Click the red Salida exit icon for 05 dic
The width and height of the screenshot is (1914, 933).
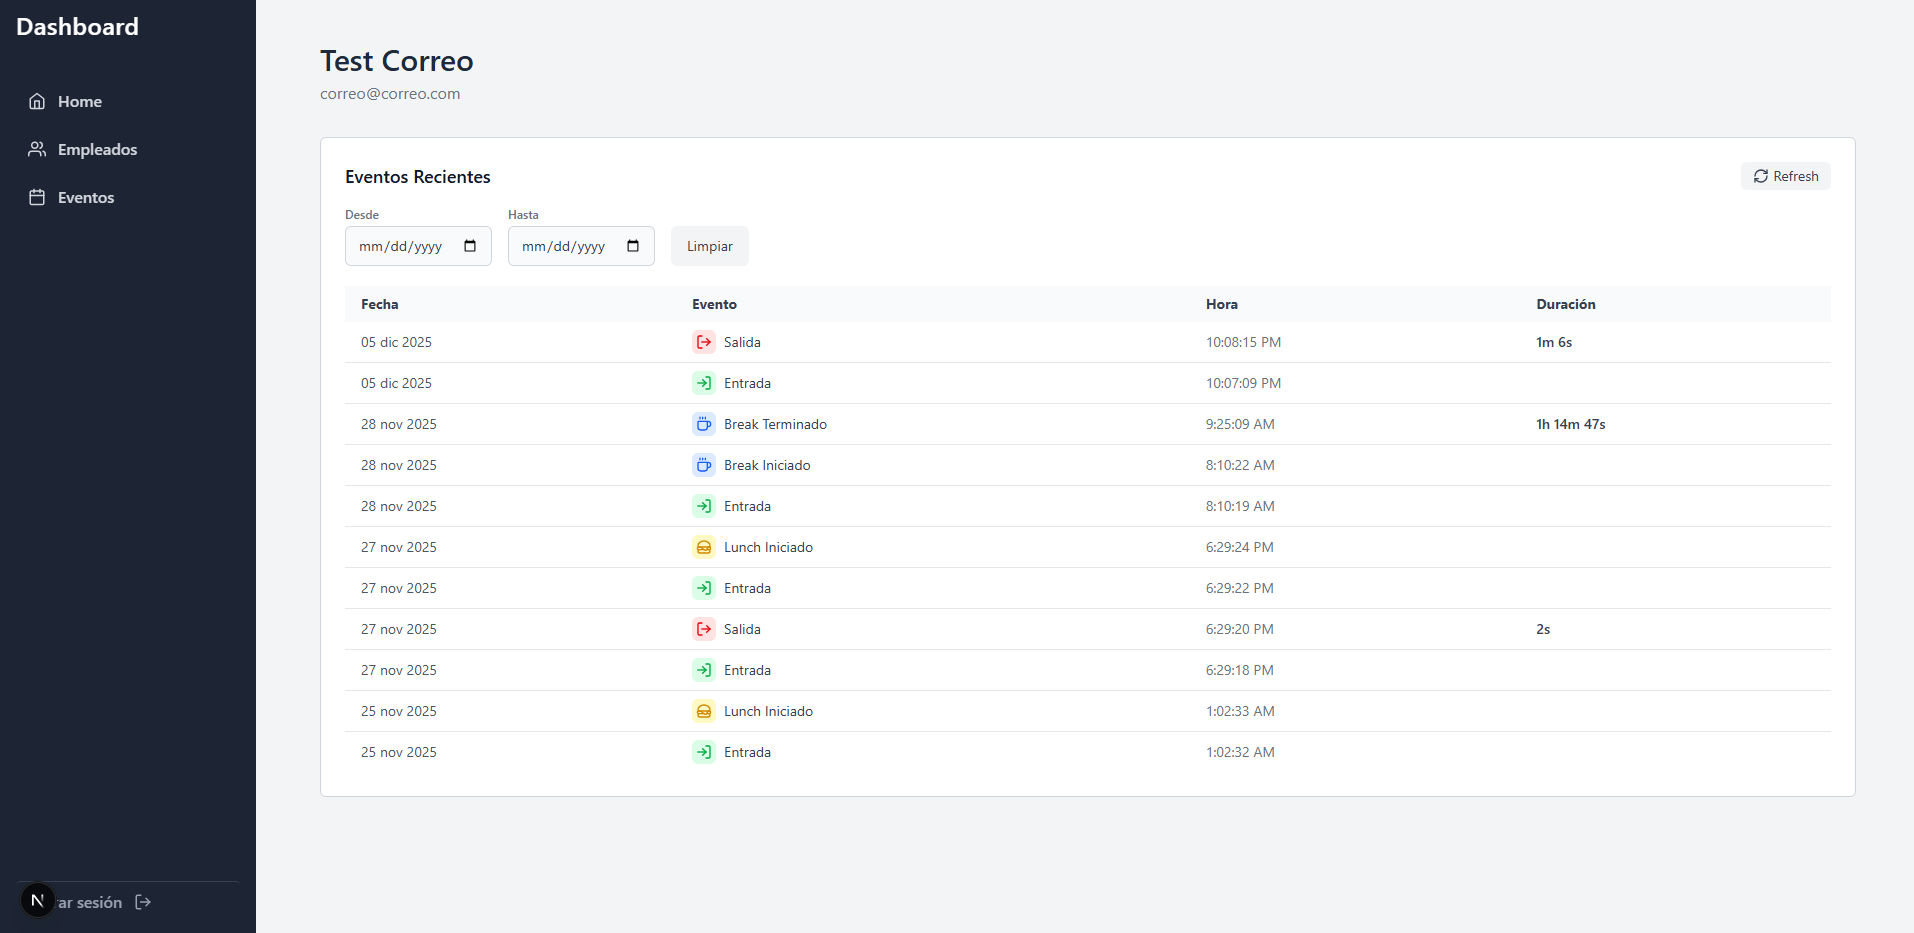(x=703, y=342)
